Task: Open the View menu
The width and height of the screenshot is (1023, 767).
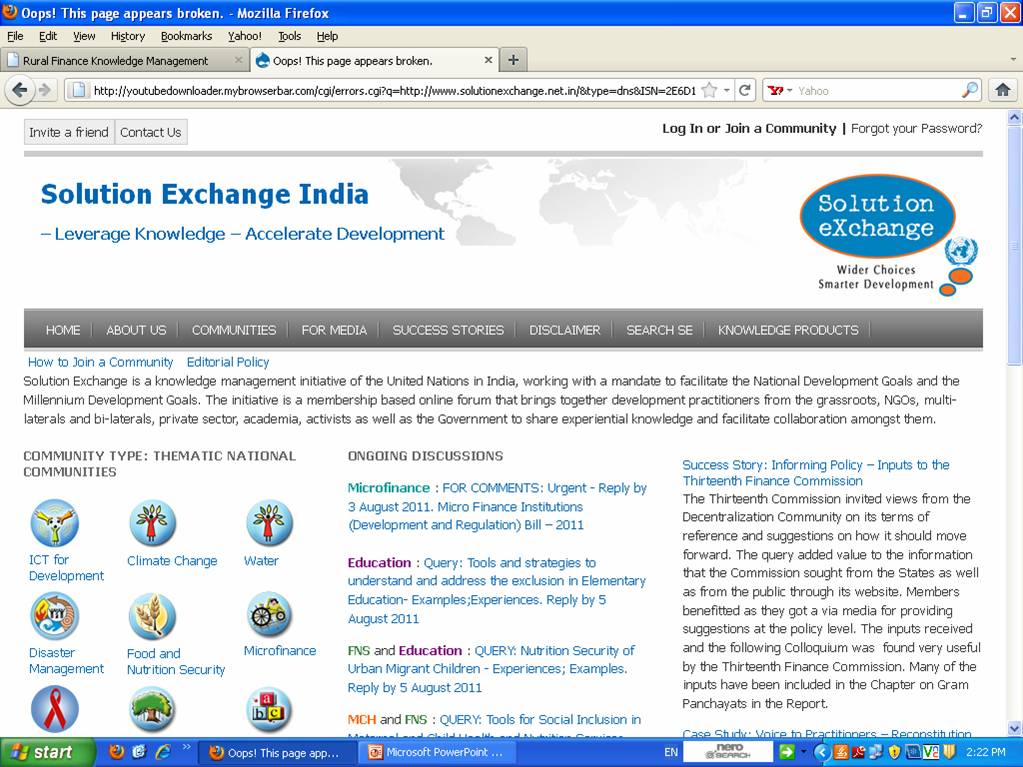Action: (x=84, y=36)
